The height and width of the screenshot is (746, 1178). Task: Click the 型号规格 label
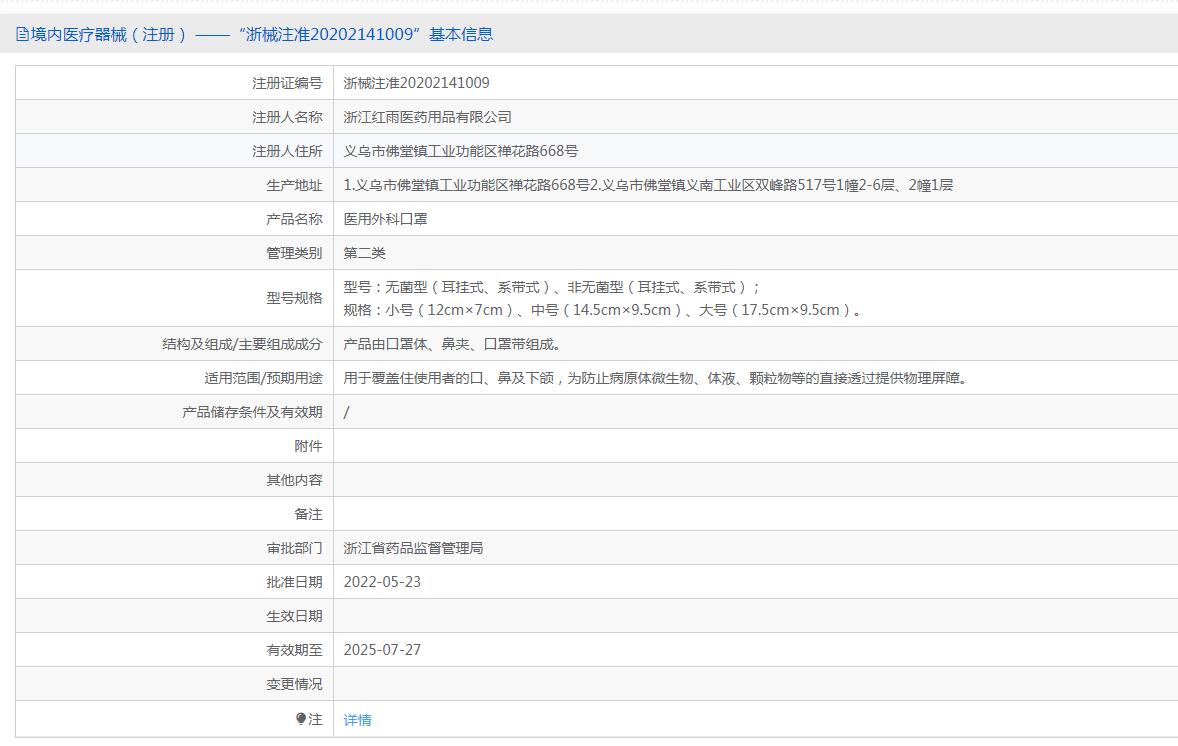coord(294,298)
